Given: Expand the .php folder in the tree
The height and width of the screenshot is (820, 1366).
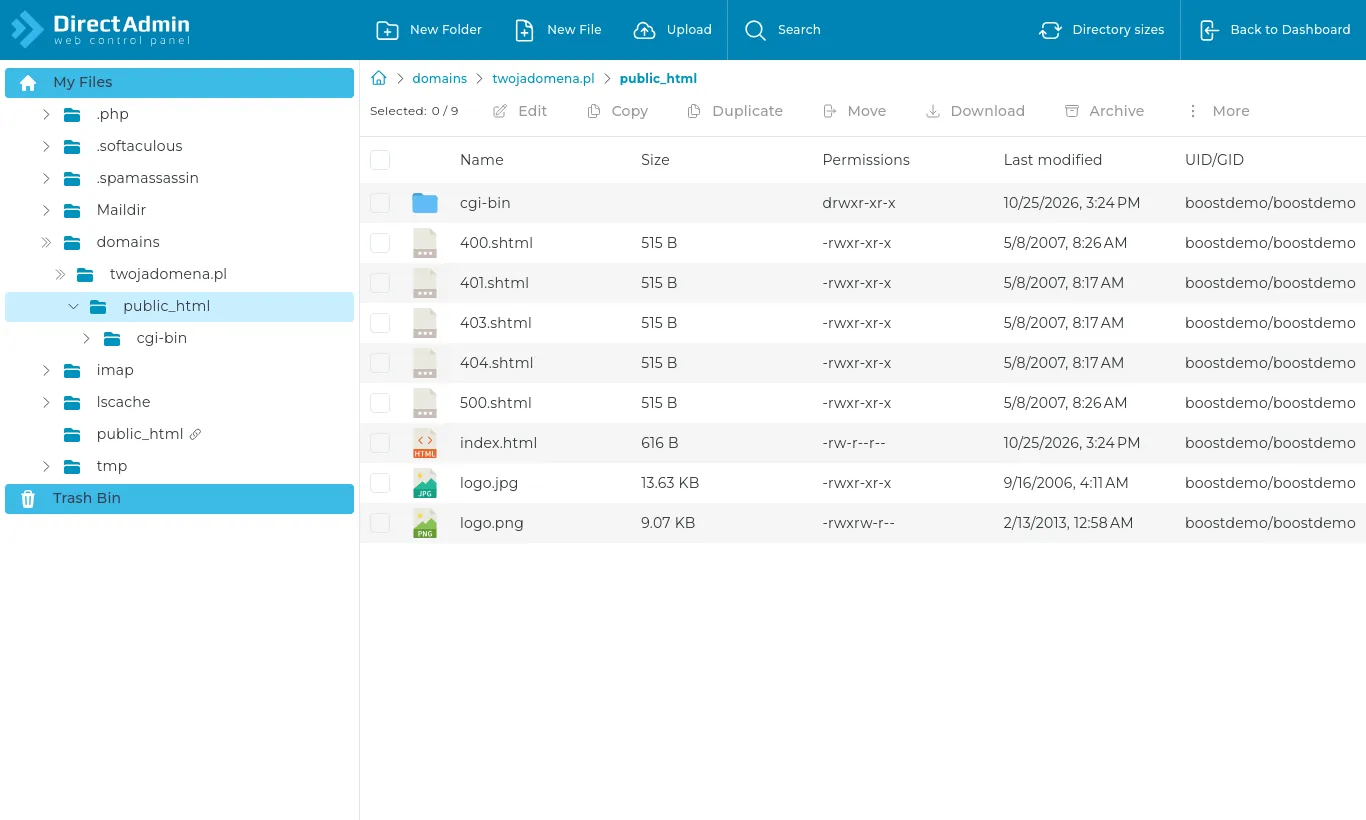Looking at the screenshot, I should pos(46,114).
